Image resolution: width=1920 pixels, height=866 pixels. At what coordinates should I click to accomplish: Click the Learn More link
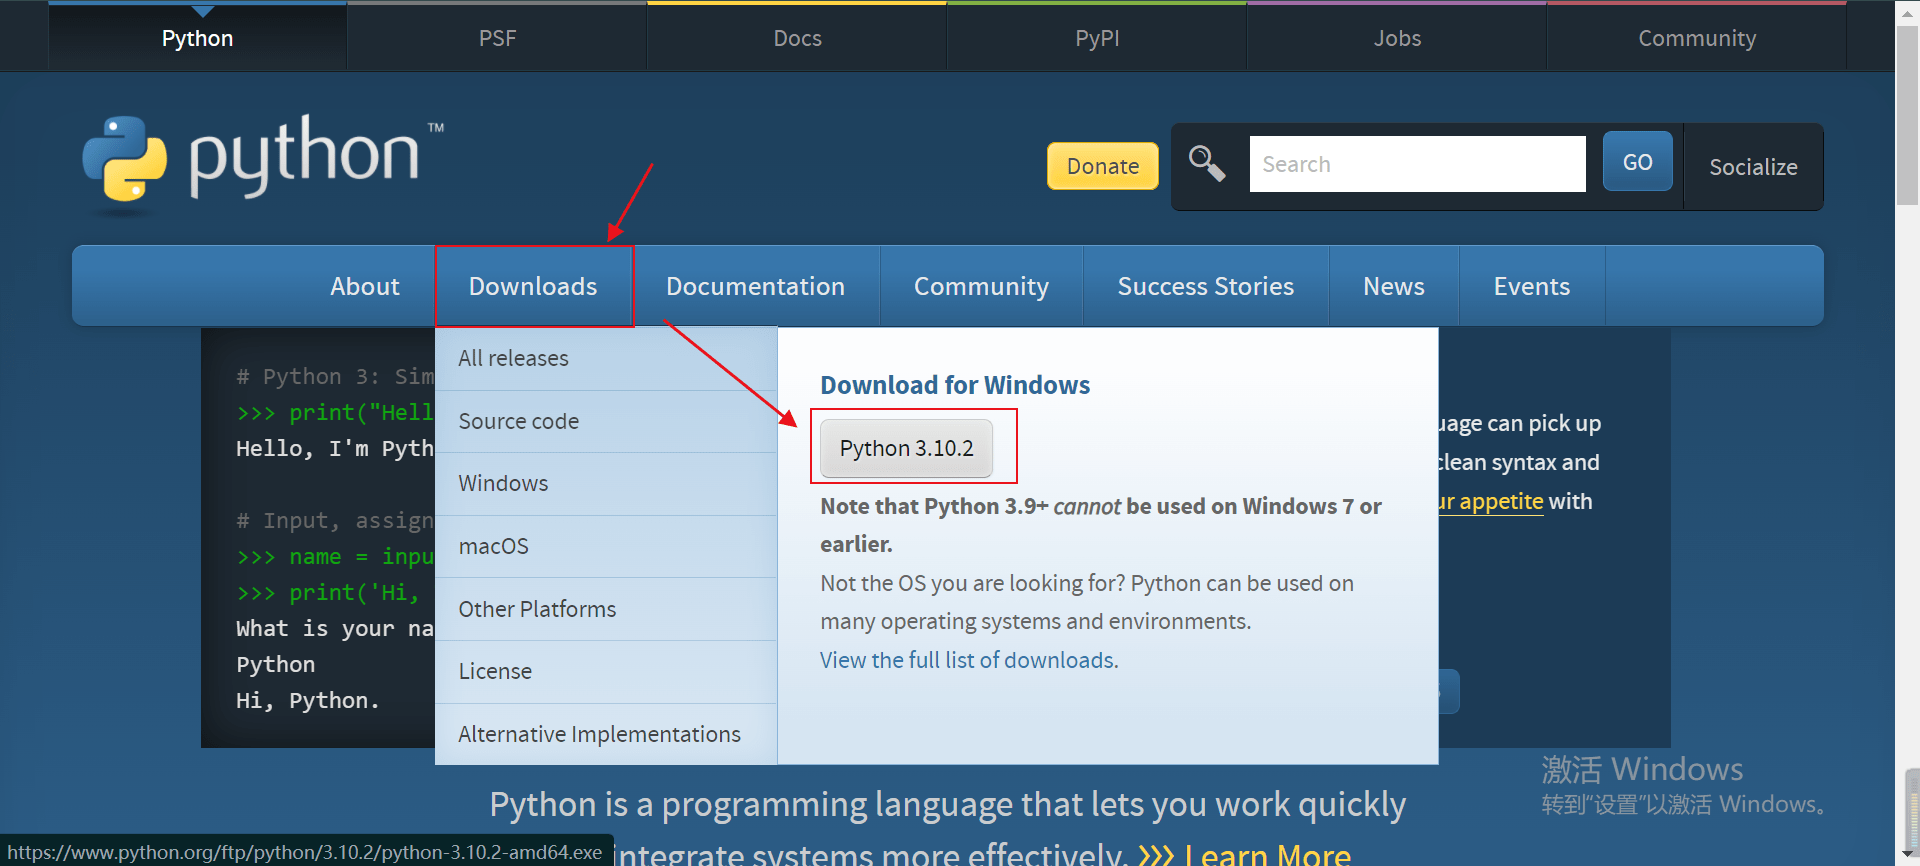1267,855
